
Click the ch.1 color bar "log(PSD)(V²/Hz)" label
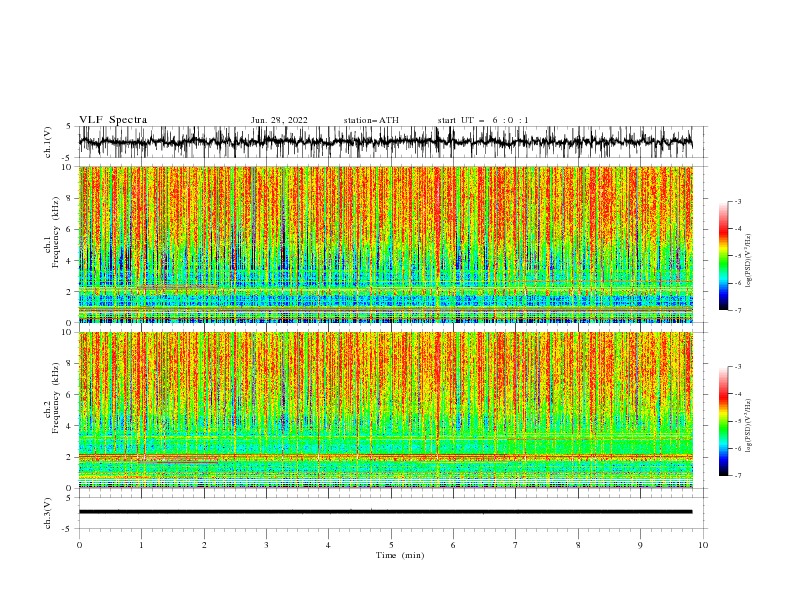pos(749,261)
